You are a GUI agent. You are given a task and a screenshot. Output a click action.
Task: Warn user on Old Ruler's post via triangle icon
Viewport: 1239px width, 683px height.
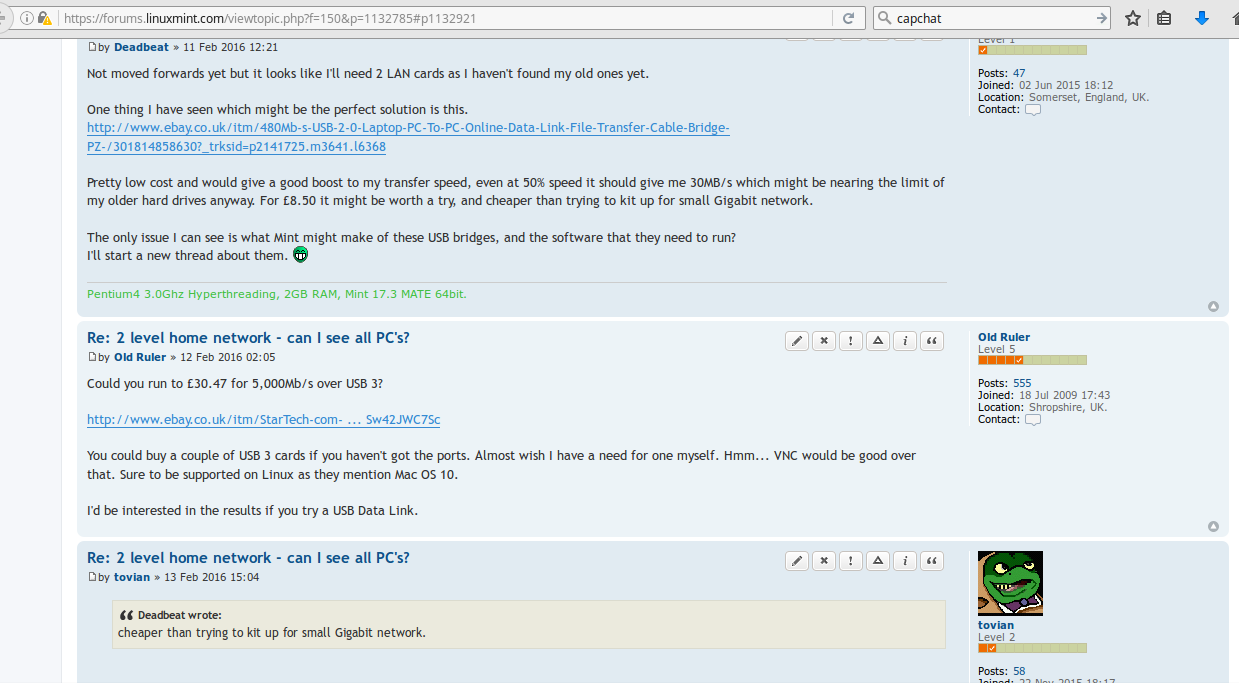tap(878, 341)
